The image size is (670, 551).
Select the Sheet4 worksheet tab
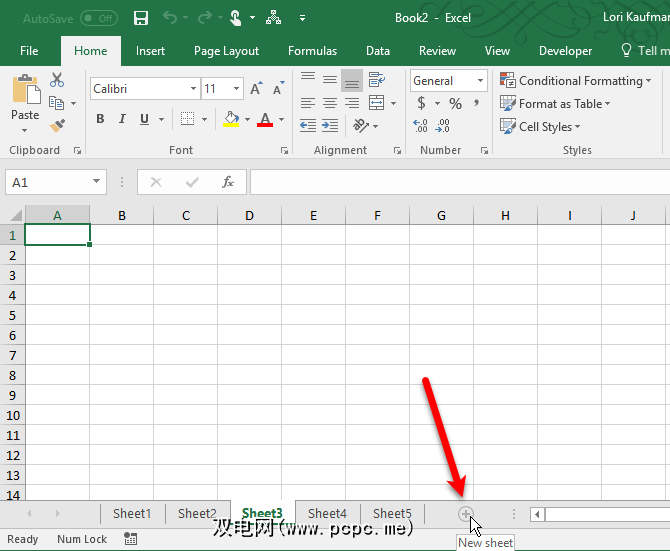(x=327, y=514)
